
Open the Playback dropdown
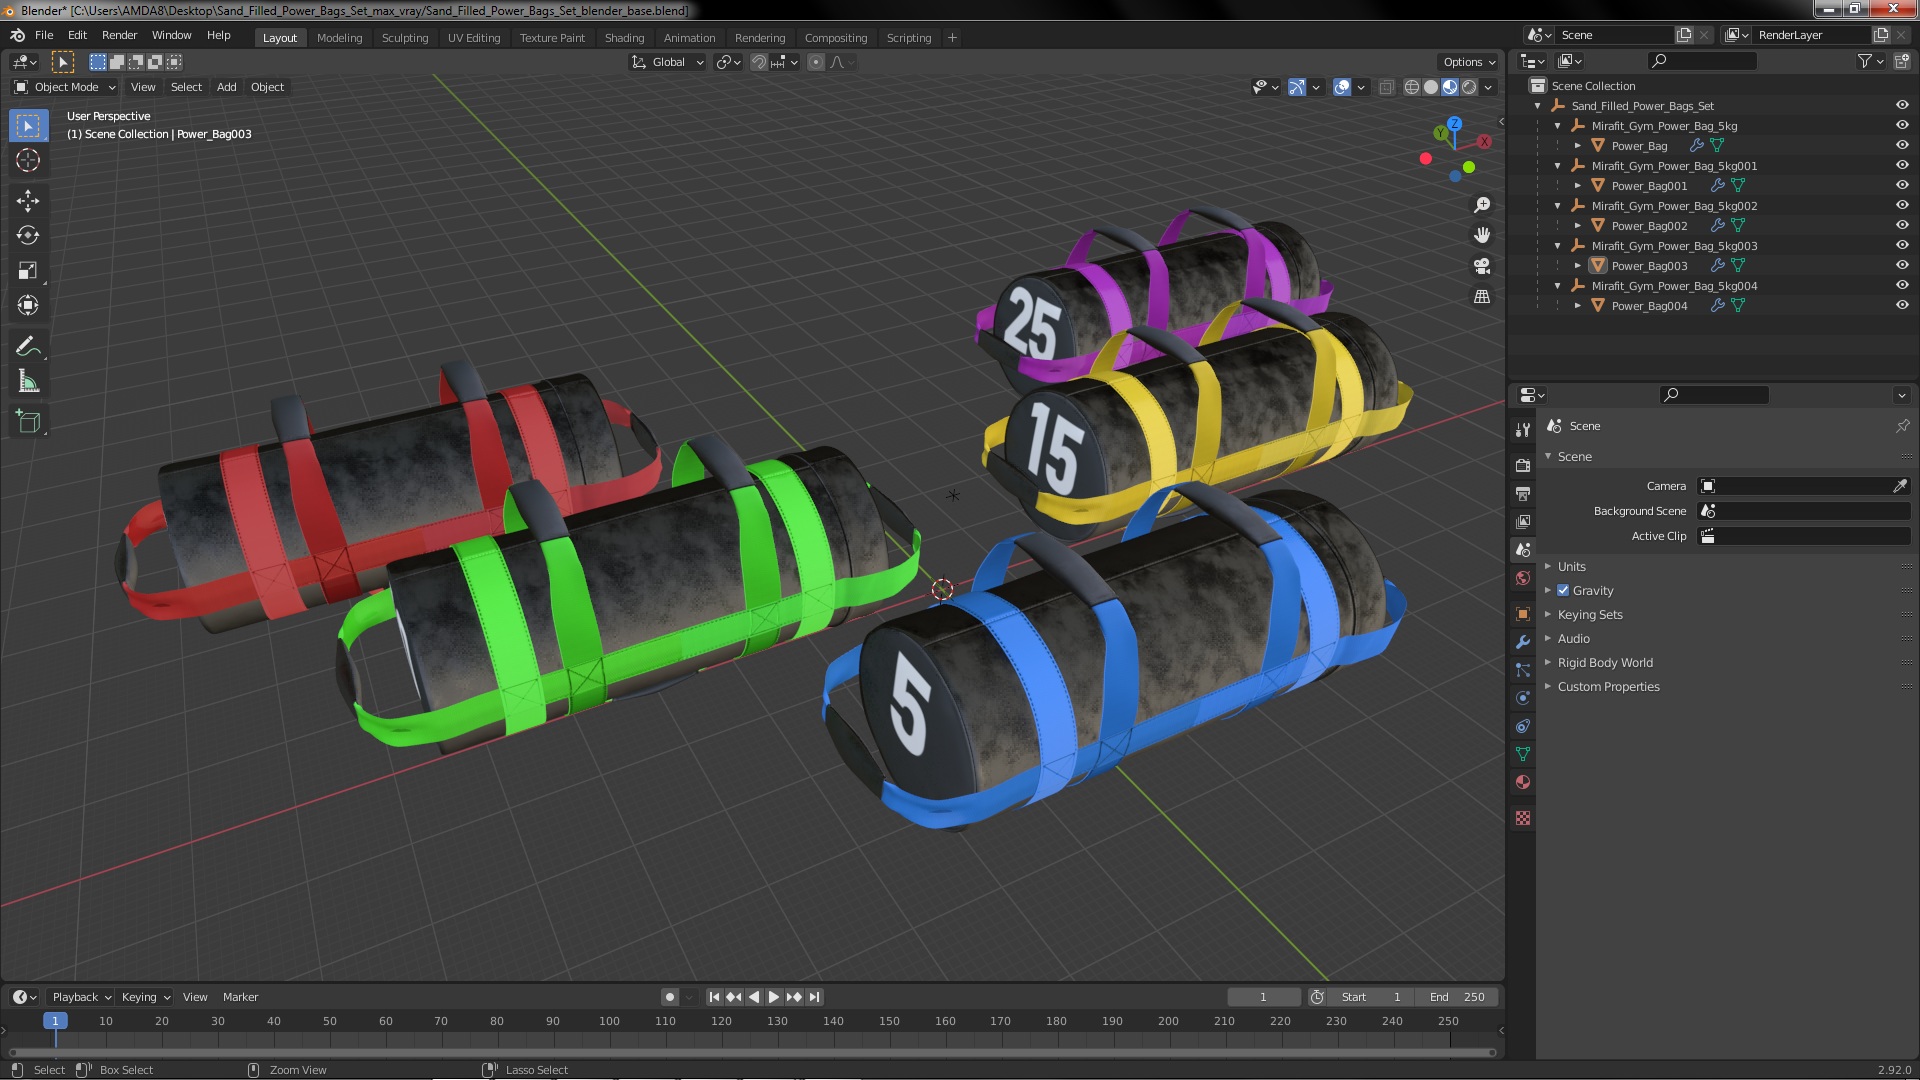(x=81, y=997)
